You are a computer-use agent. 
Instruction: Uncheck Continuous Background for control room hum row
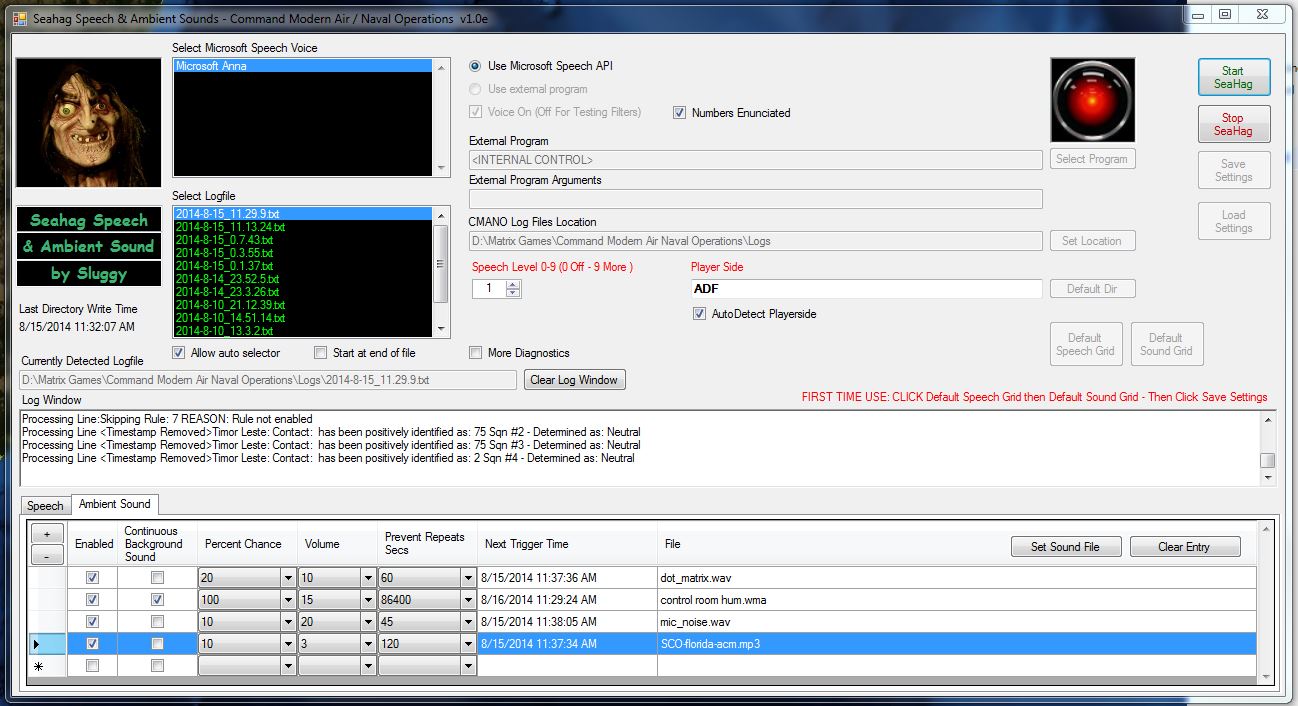(x=157, y=600)
